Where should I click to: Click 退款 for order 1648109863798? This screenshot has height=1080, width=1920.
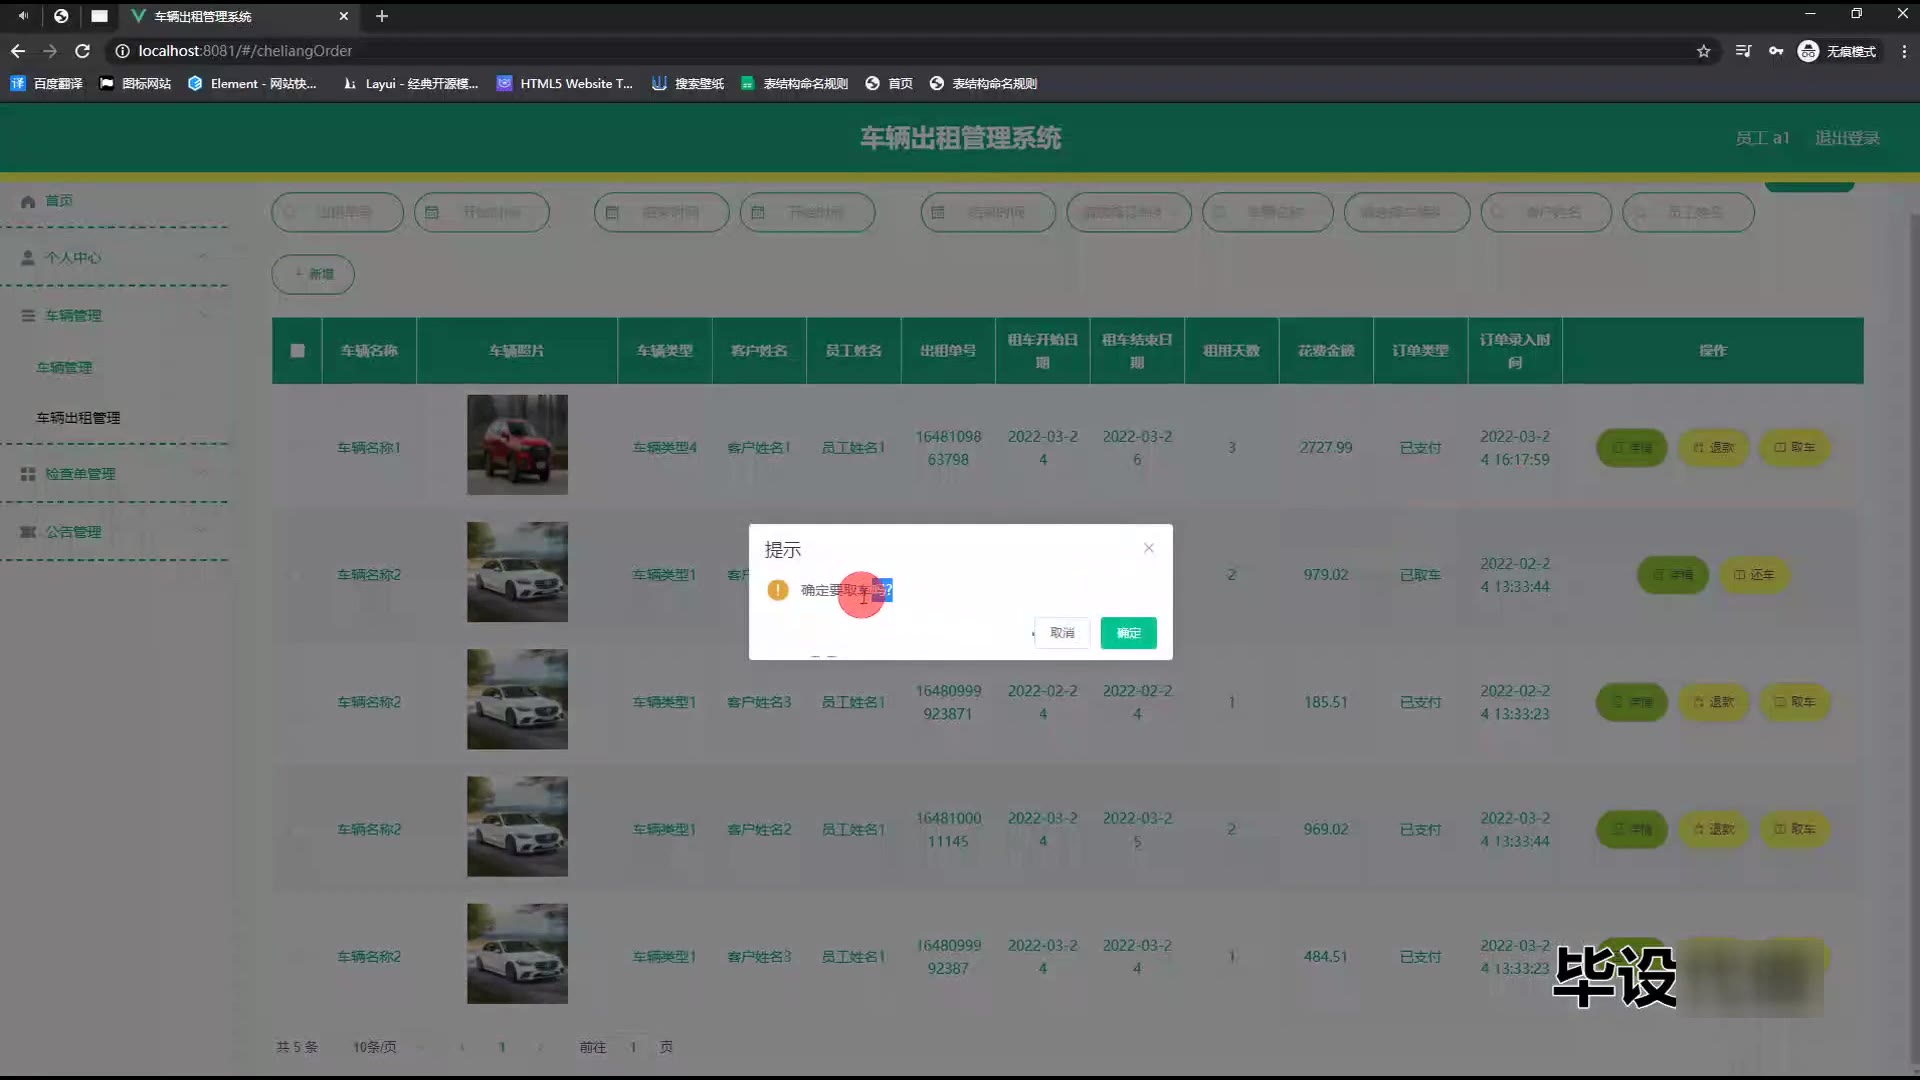tap(1713, 448)
